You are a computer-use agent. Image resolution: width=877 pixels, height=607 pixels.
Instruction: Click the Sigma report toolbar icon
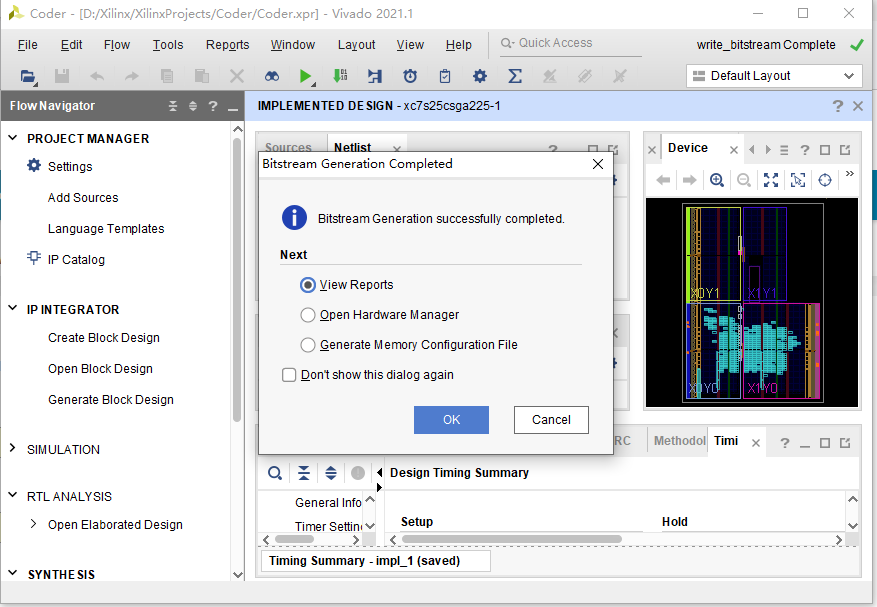click(x=515, y=76)
